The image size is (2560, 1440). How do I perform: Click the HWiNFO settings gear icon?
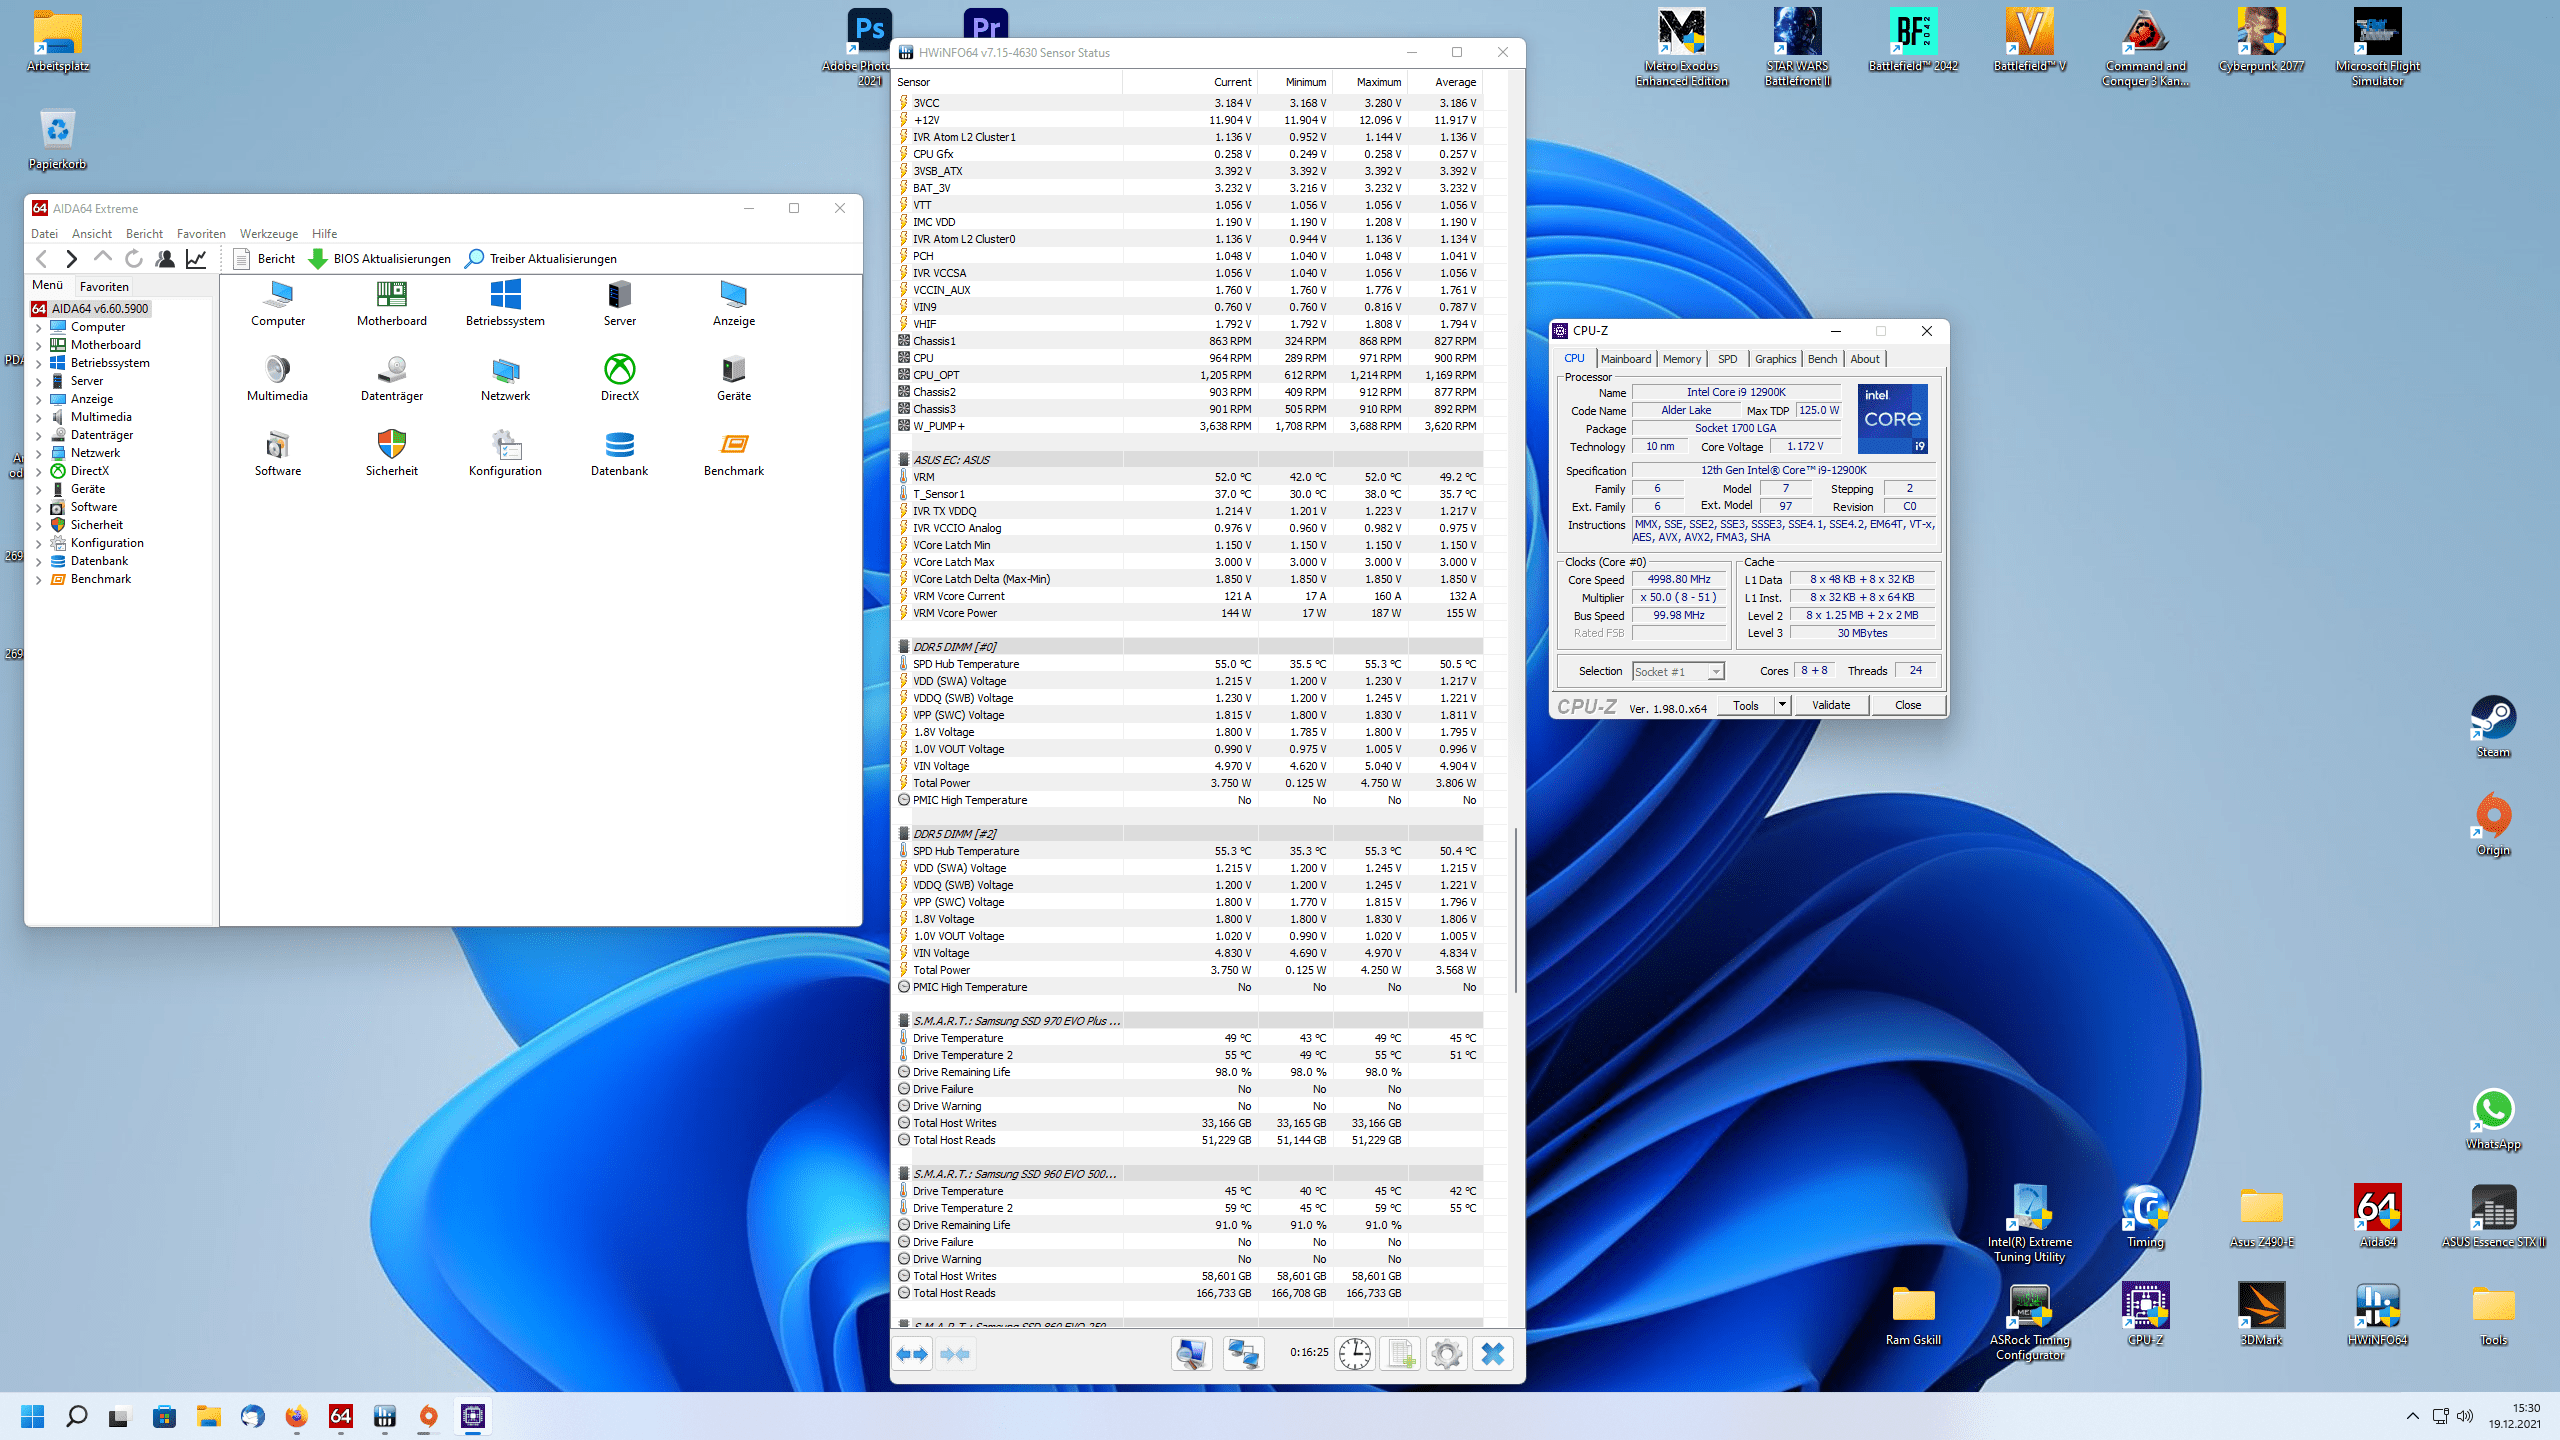[x=1446, y=1354]
